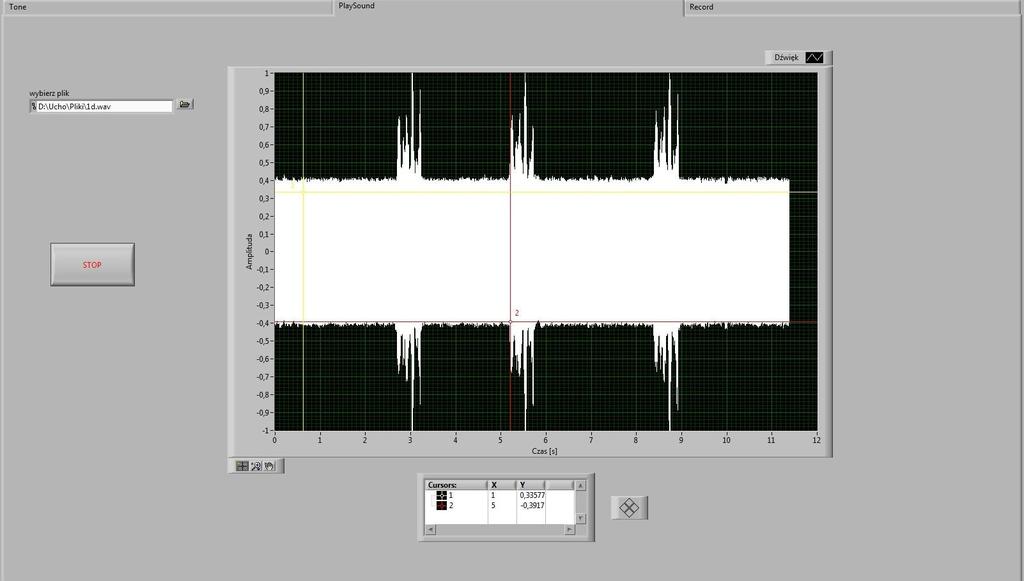The image size is (1024, 581).
Task: Click X value 1 of cursor 1
Action: point(493,495)
